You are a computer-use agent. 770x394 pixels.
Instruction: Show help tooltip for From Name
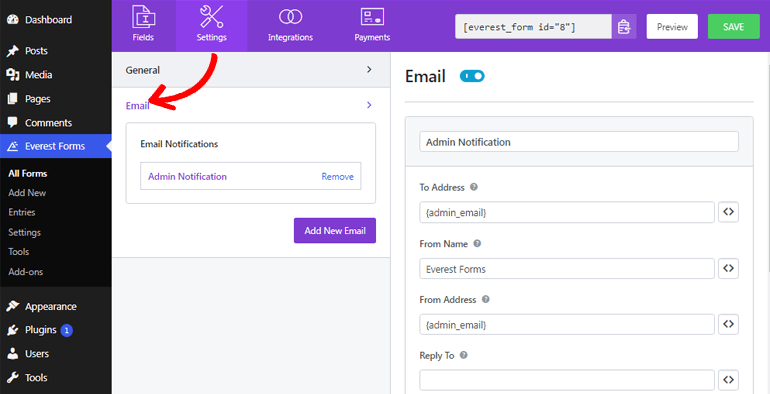tap(477, 243)
